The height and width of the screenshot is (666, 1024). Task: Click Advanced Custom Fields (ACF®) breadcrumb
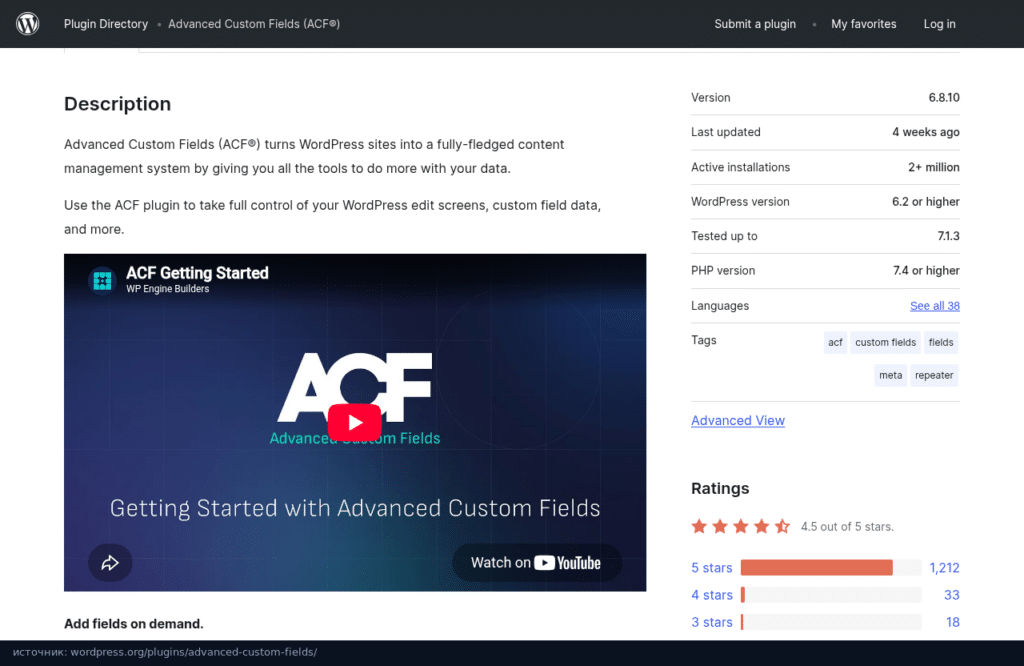coord(254,24)
